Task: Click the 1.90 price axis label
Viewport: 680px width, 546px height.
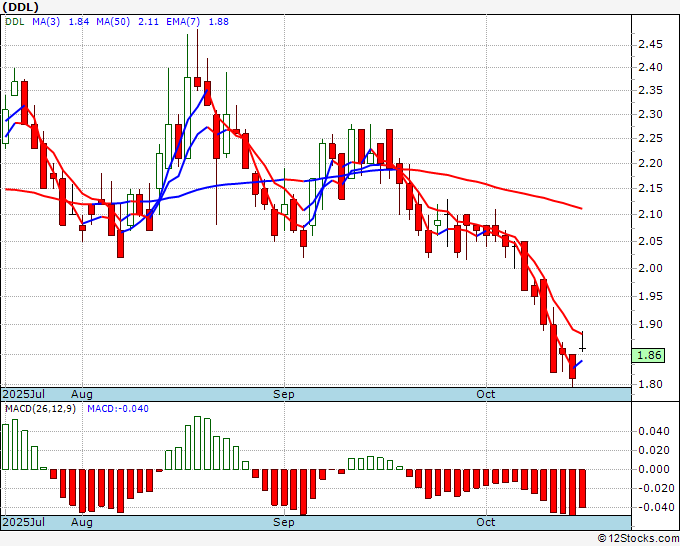Action: (x=650, y=324)
